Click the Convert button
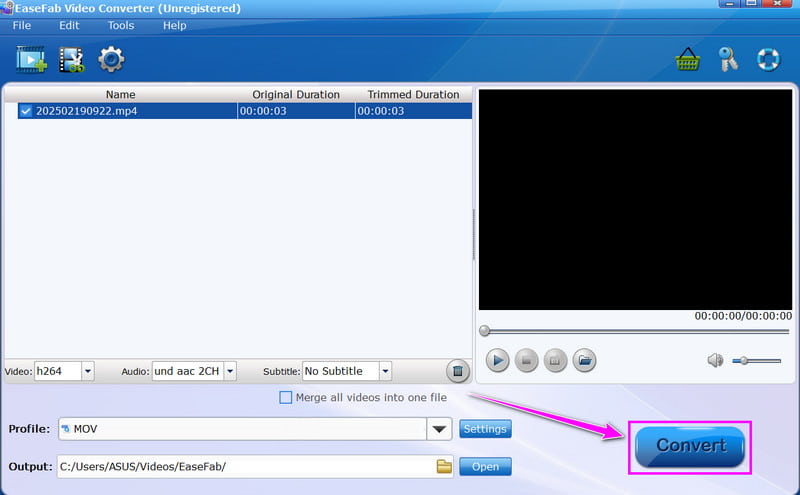This screenshot has width=800, height=495. (690, 447)
